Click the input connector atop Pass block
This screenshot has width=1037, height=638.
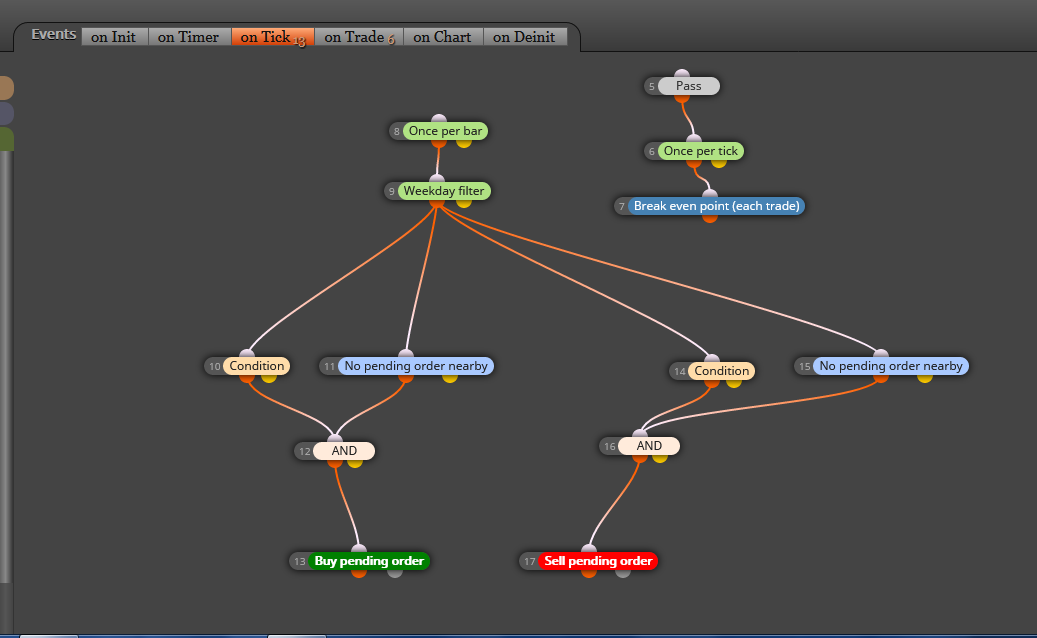pos(682,74)
